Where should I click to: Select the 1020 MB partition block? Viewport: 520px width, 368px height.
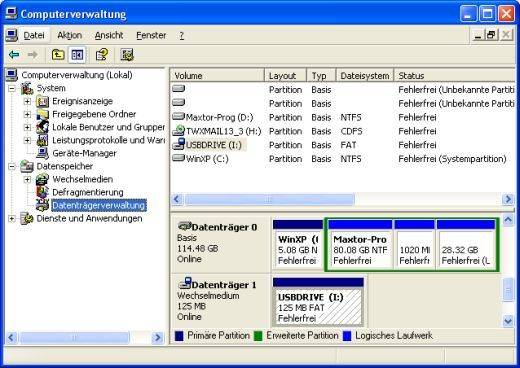coord(415,245)
